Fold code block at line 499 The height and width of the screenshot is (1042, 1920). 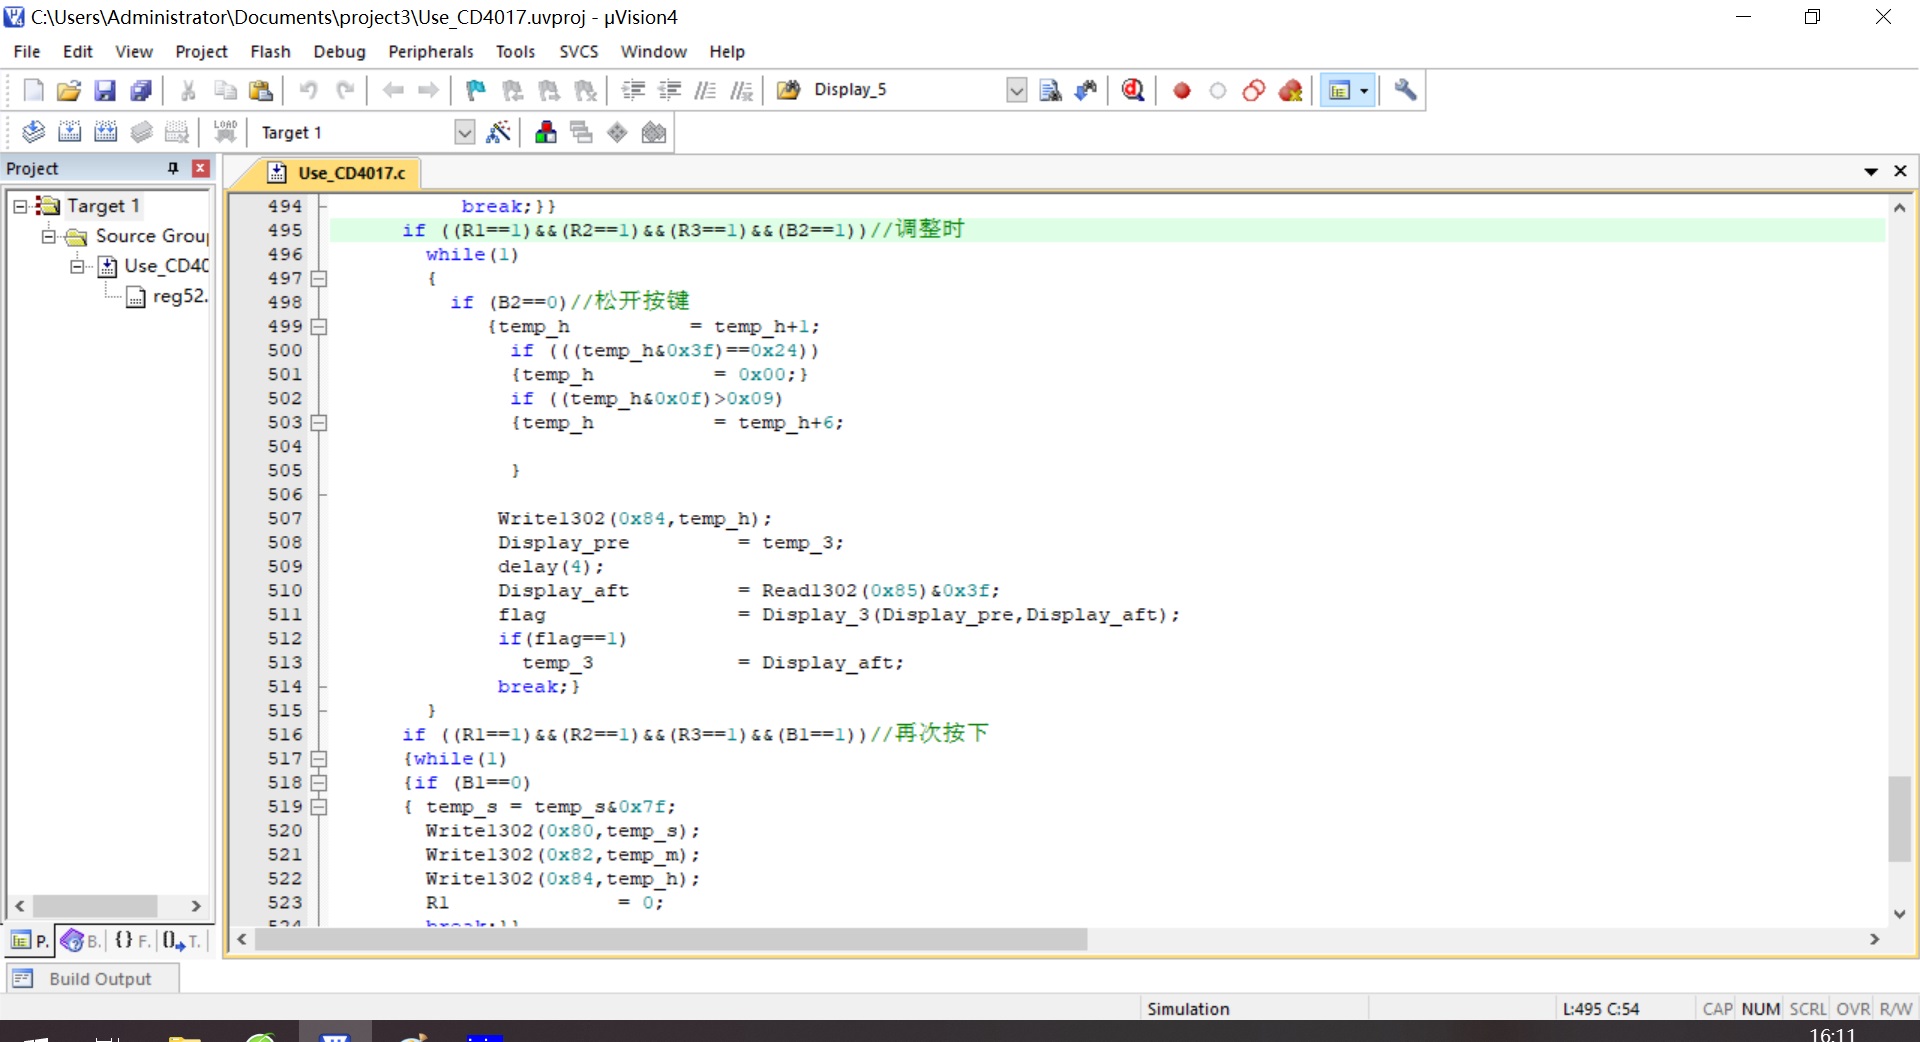(x=319, y=326)
